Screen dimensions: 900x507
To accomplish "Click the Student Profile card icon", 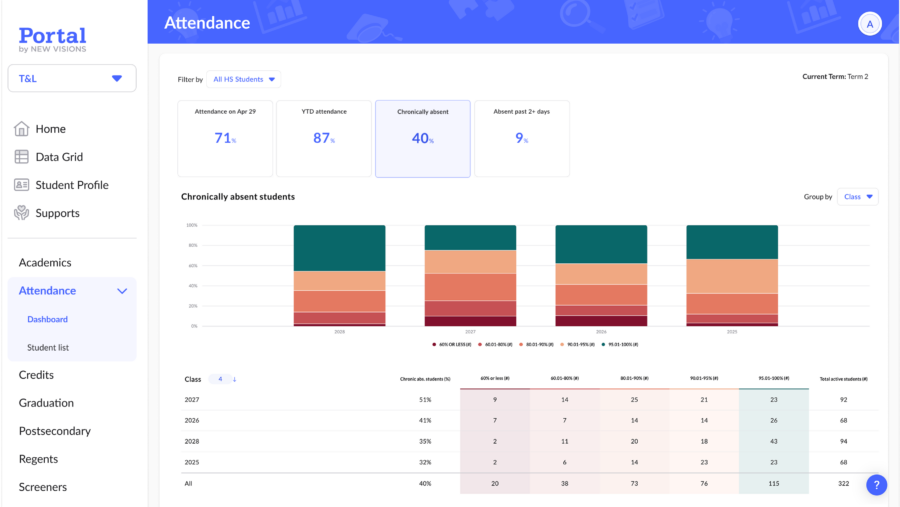I will tap(21, 185).
